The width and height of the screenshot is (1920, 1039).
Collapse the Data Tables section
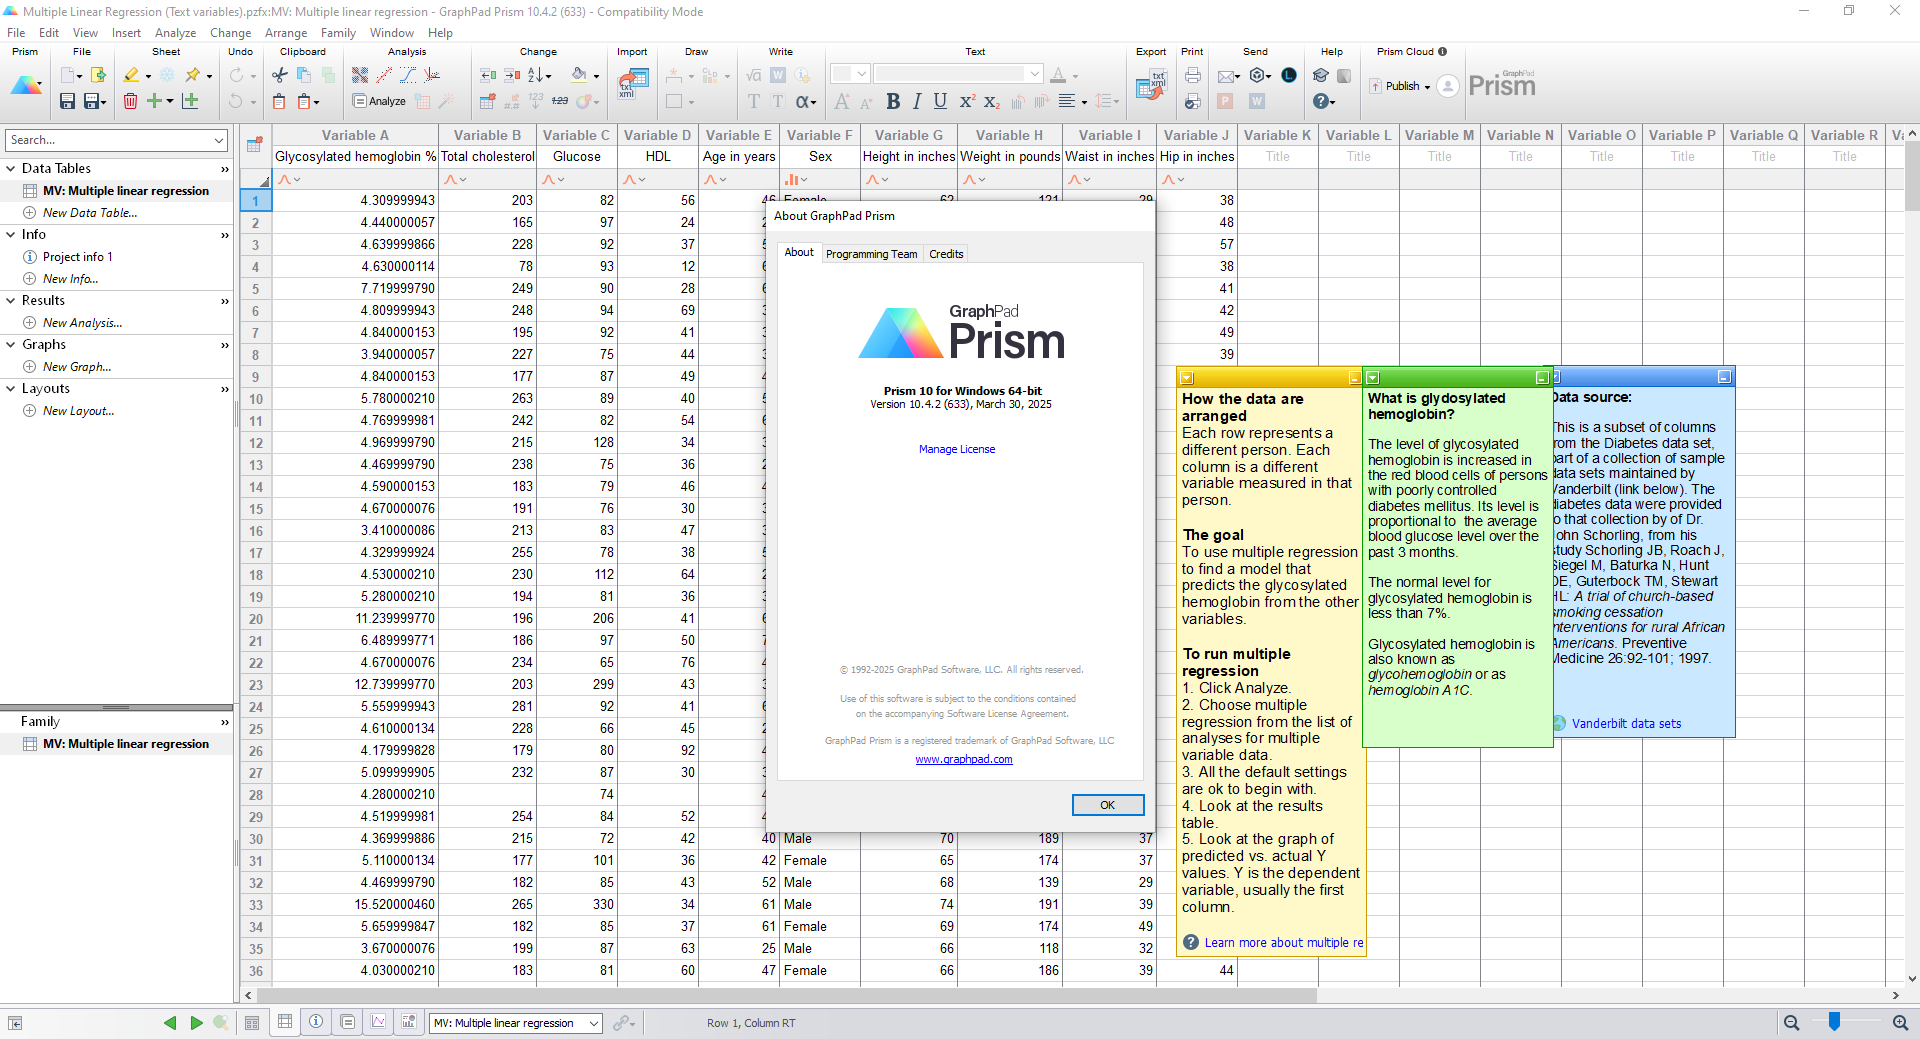pyautogui.click(x=11, y=168)
